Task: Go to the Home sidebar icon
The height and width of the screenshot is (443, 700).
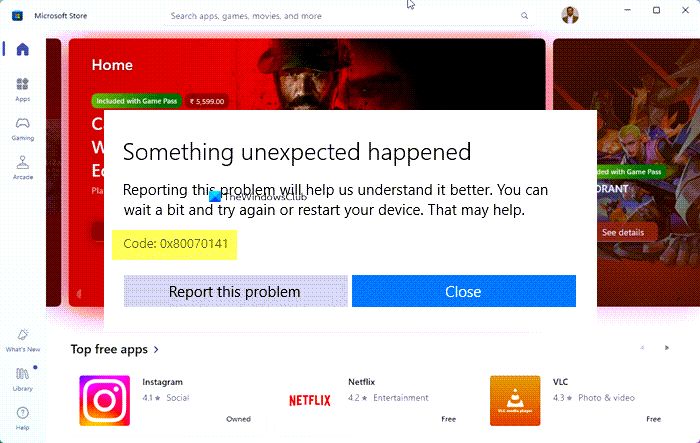Action: click(22, 50)
